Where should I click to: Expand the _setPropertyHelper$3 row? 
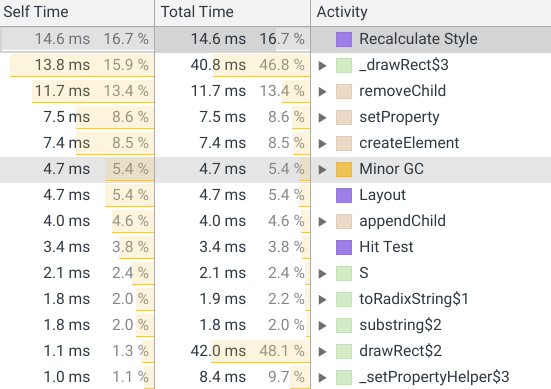322,377
